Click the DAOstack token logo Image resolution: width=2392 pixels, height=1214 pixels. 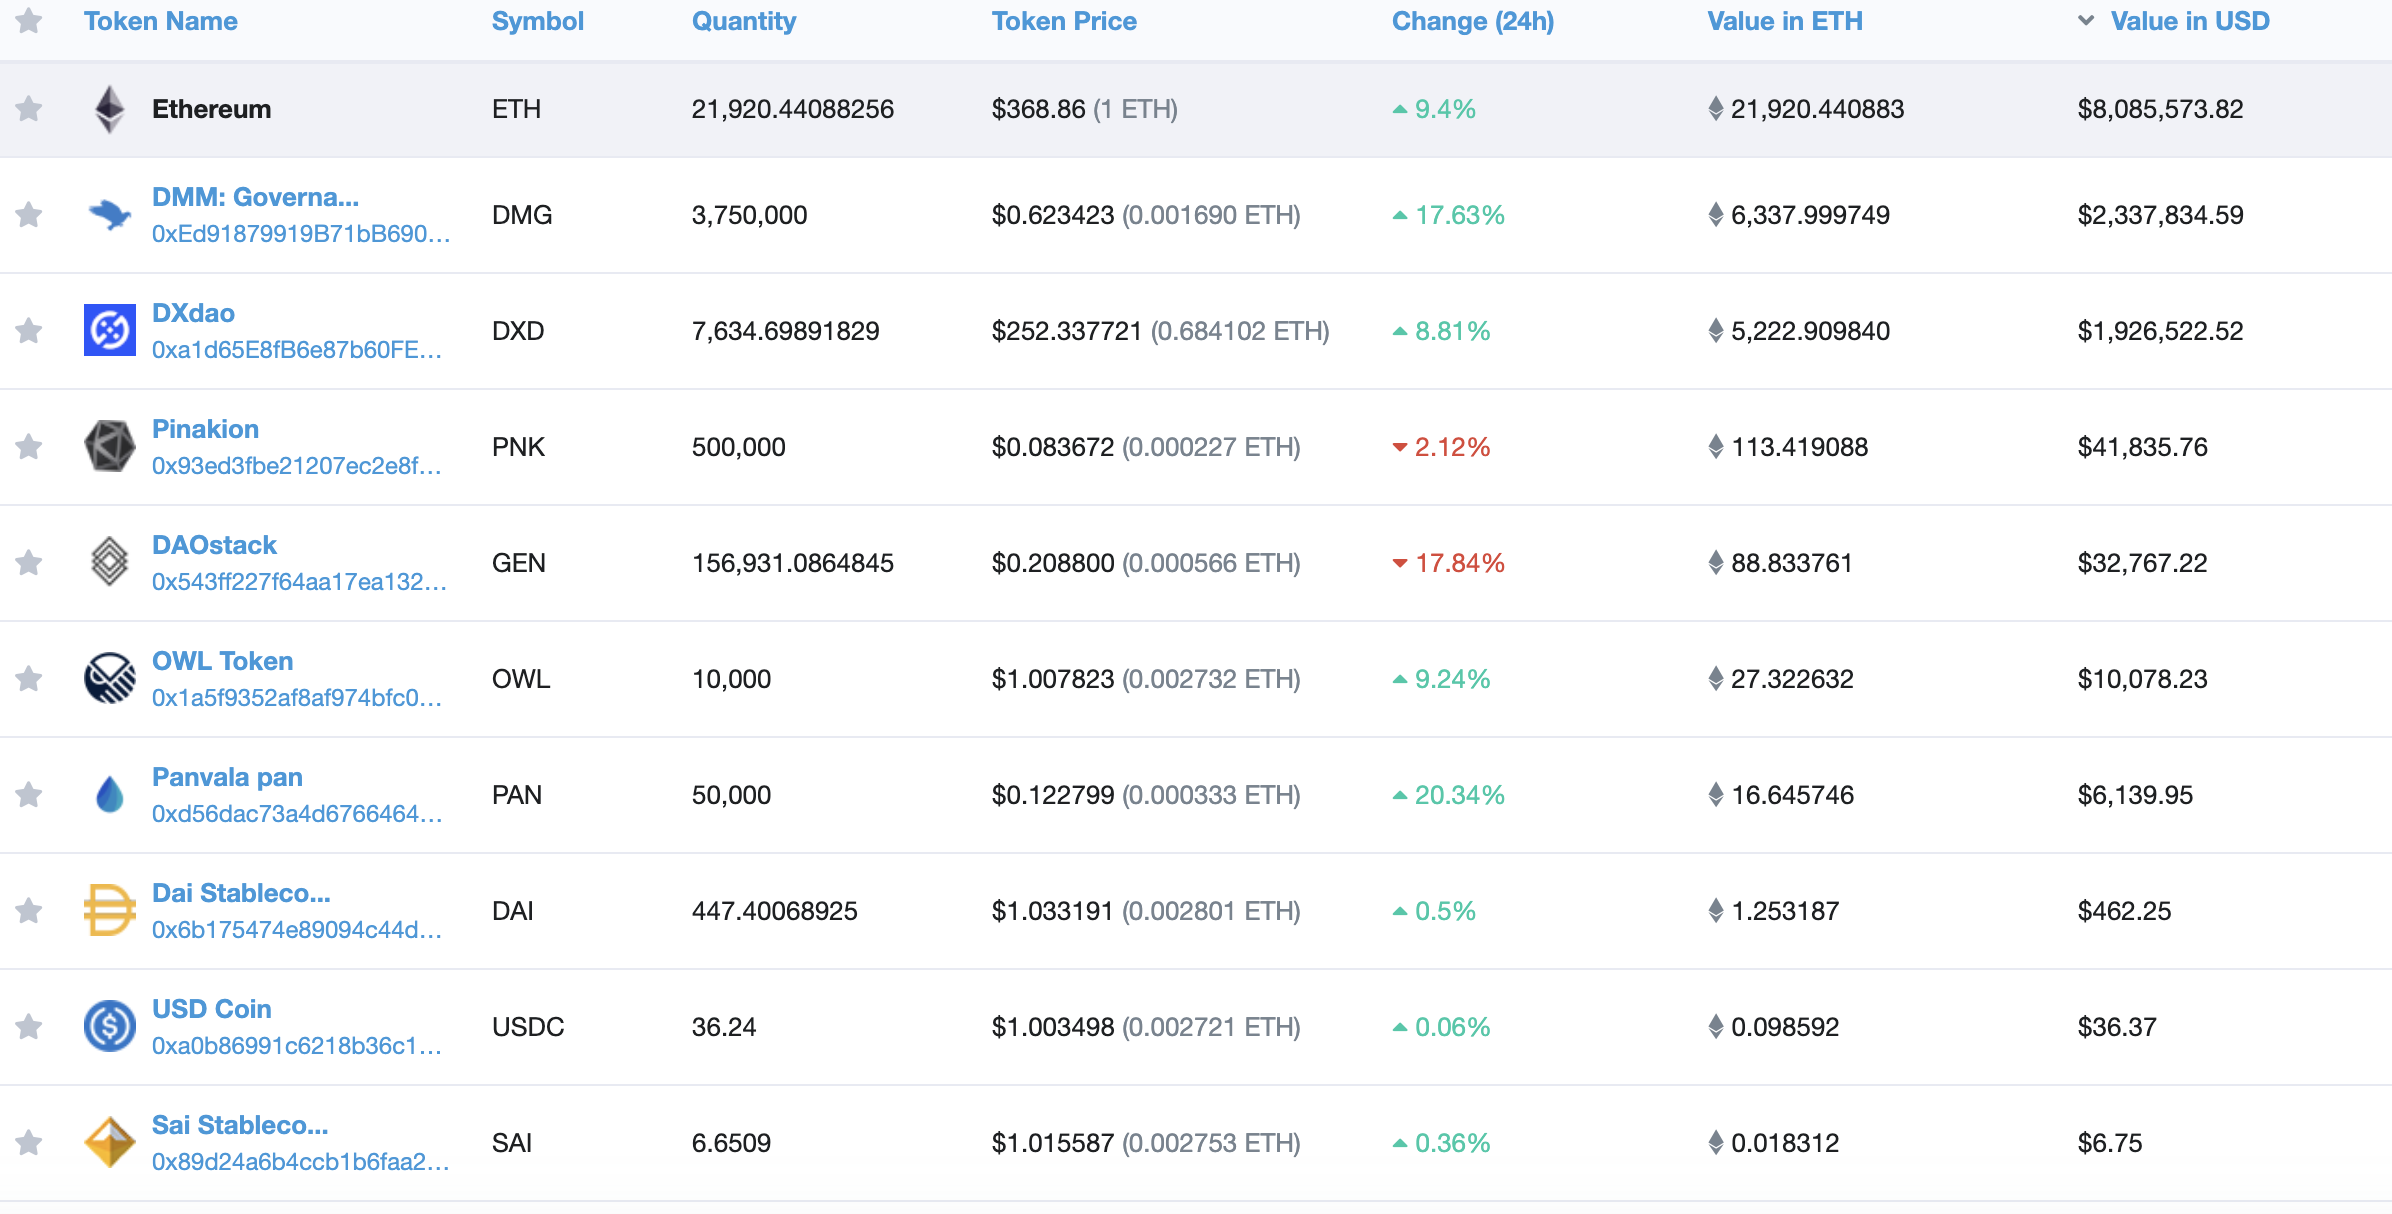110,562
